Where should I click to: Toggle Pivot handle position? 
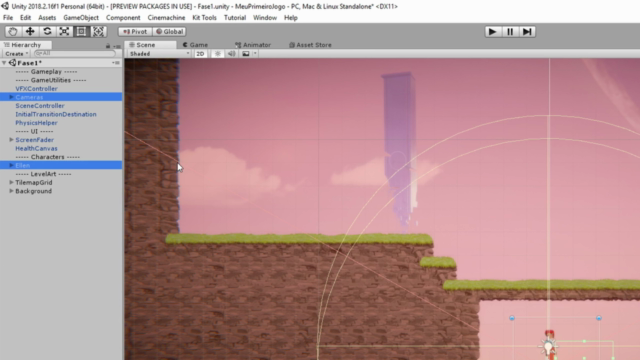pyautogui.click(x=135, y=31)
